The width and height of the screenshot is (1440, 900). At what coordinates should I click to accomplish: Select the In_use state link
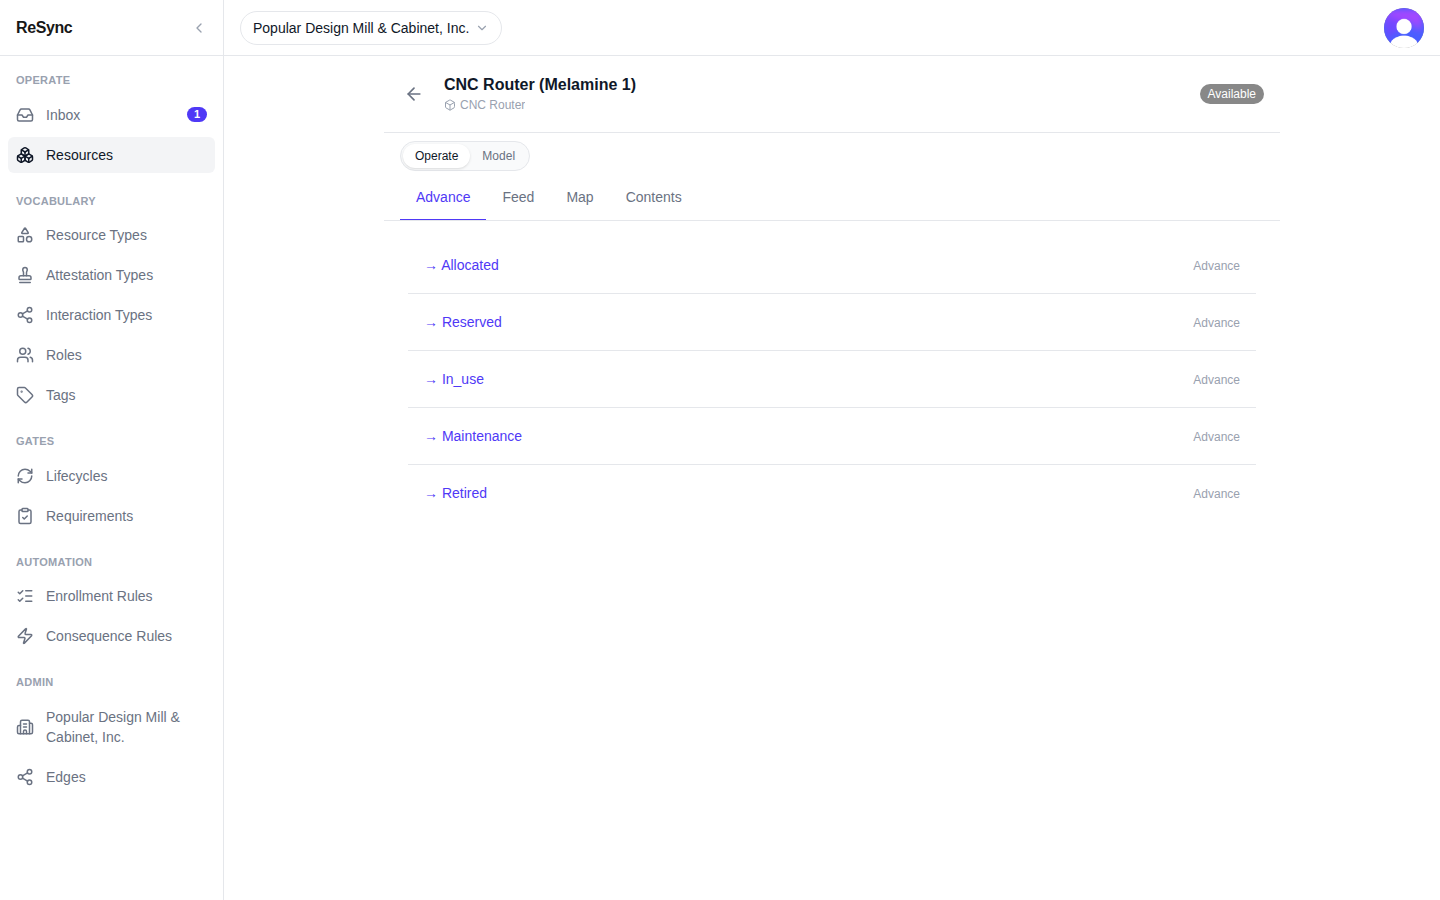(x=454, y=379)
